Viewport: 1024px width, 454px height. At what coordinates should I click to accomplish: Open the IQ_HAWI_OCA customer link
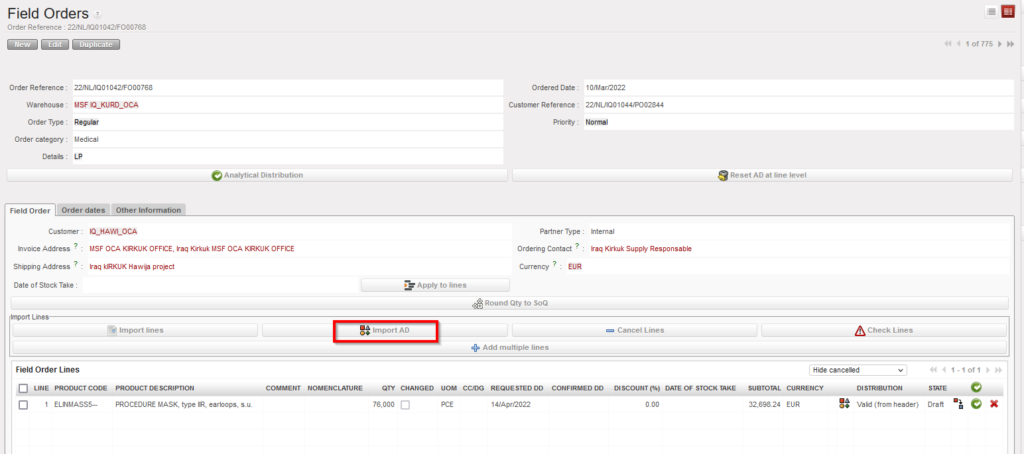(x=113, y=231)
